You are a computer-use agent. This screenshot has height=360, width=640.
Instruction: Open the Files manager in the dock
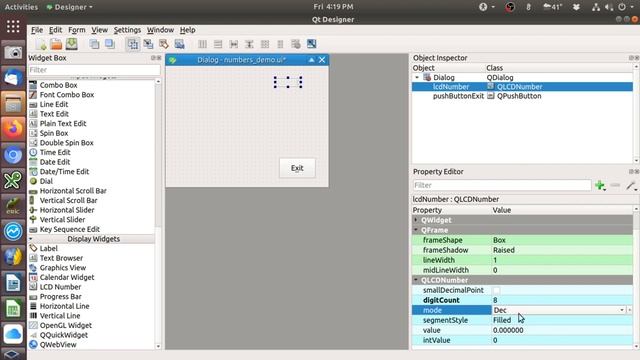13,103
